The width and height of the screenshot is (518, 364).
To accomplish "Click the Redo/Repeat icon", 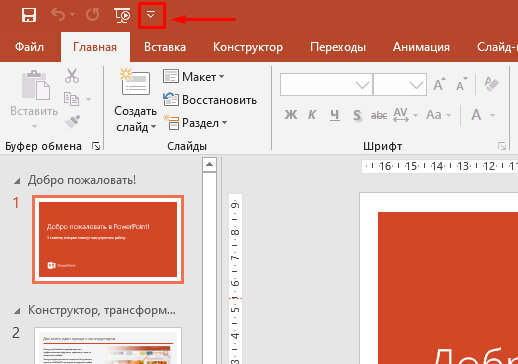I will [x=92, y=15].
